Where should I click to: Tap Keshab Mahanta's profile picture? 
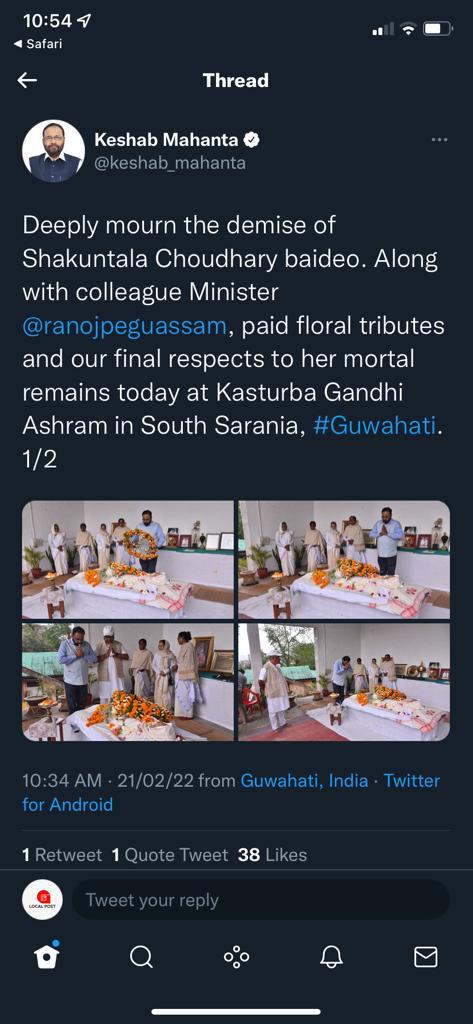click(54, 151)
